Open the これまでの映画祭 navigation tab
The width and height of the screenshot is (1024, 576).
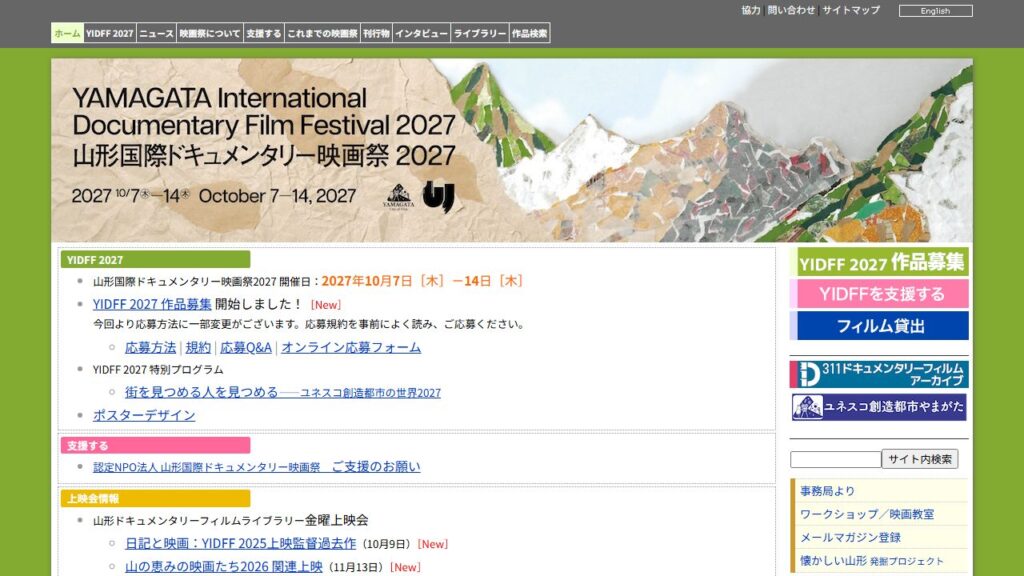323,33
